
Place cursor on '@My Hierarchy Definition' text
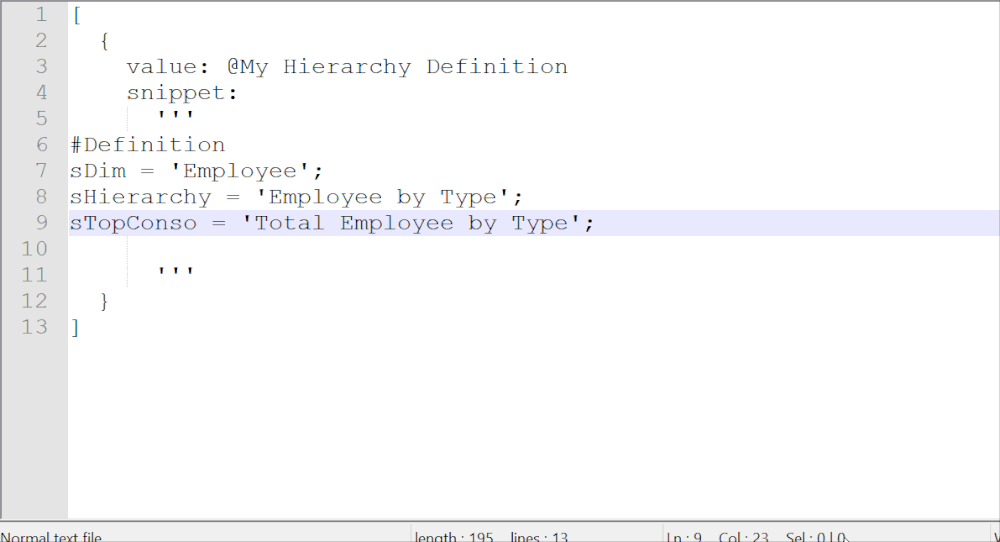click(397, 67)
